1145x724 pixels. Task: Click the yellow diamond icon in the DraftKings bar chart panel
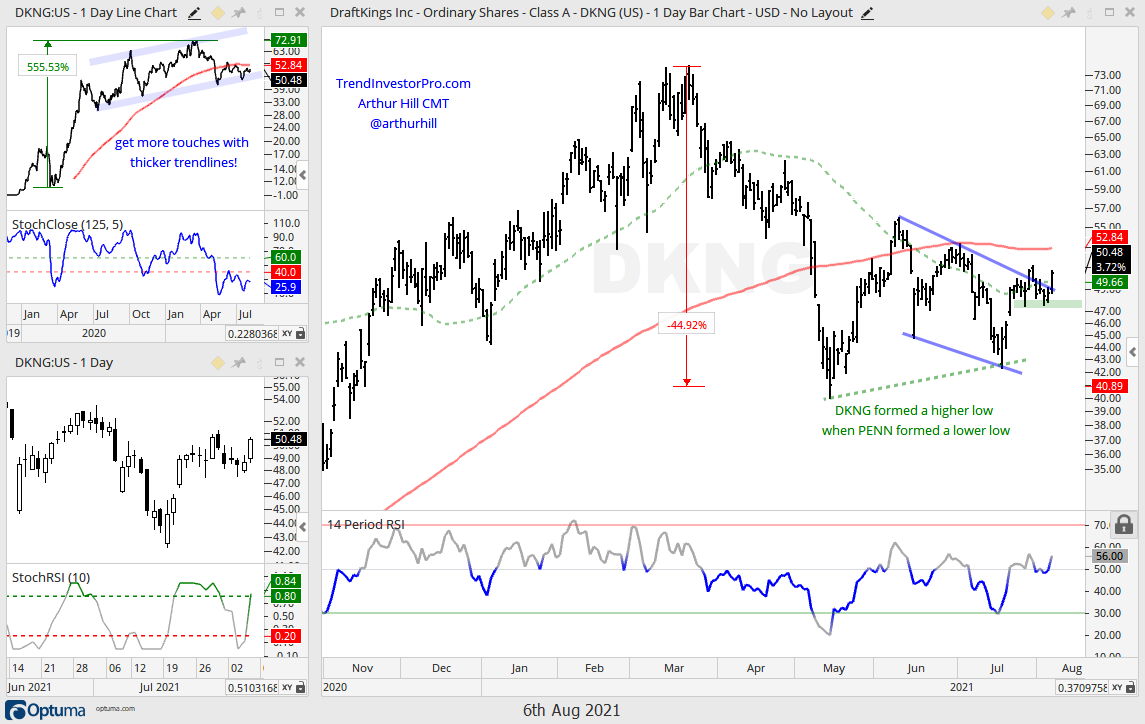pyautogui.click(x=1048, y=13)
